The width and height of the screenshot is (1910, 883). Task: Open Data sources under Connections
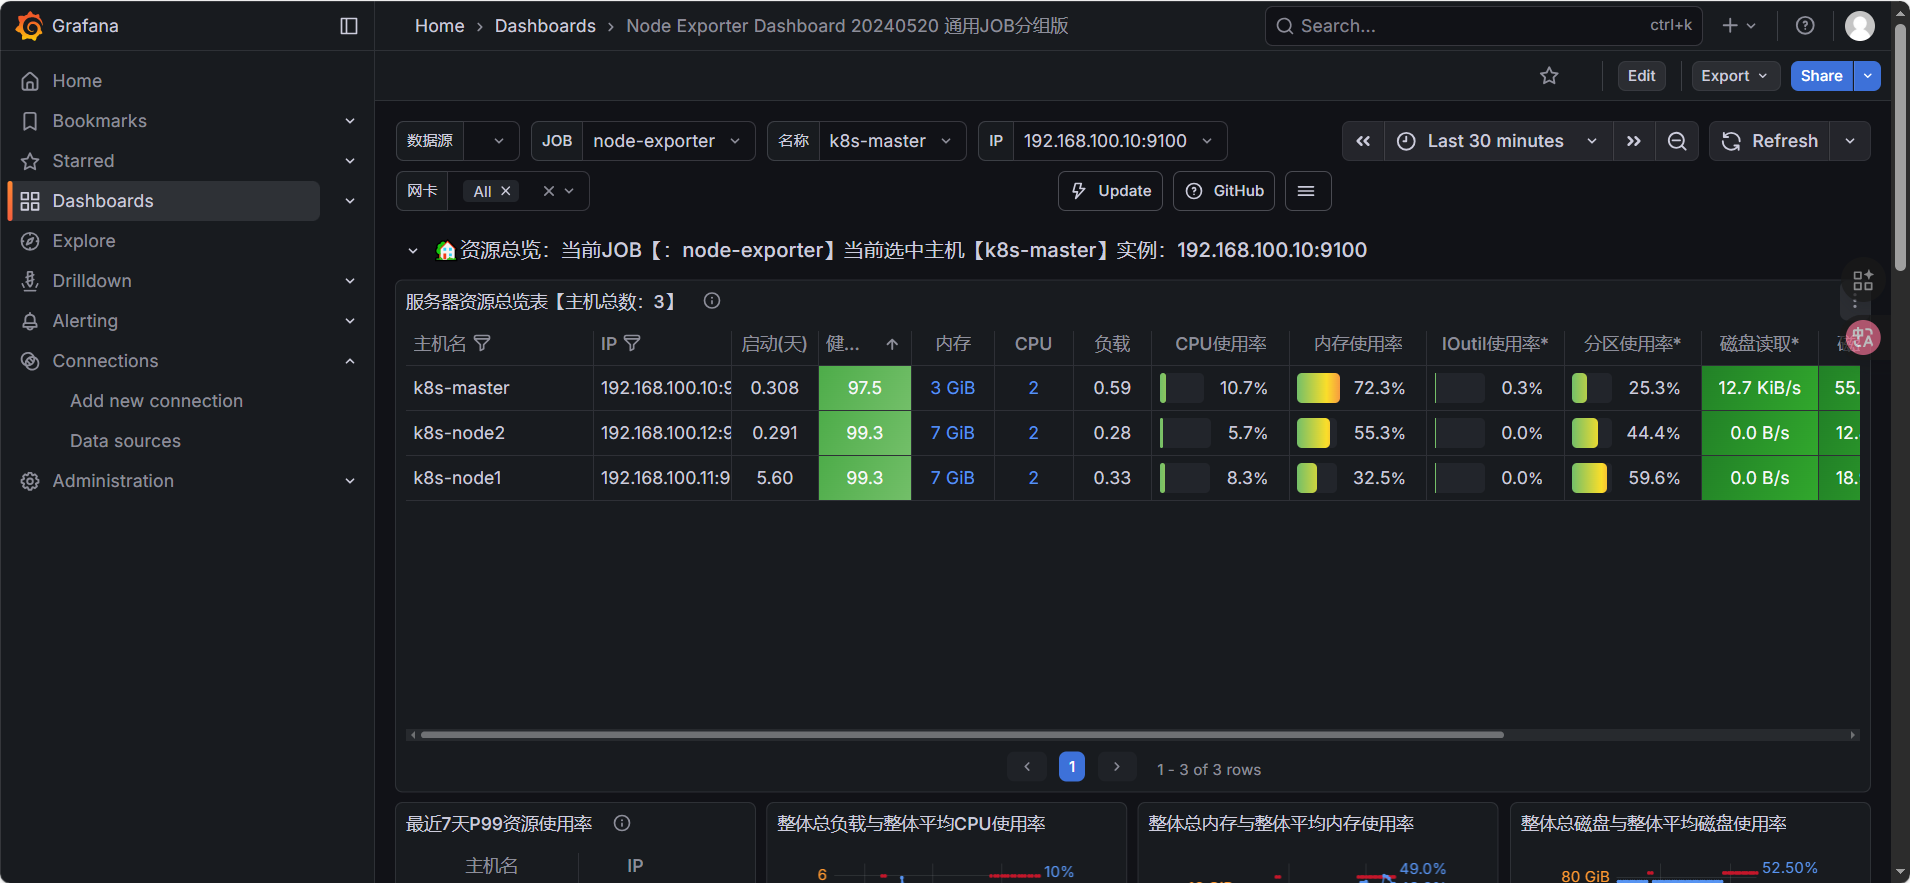[125, 441]
